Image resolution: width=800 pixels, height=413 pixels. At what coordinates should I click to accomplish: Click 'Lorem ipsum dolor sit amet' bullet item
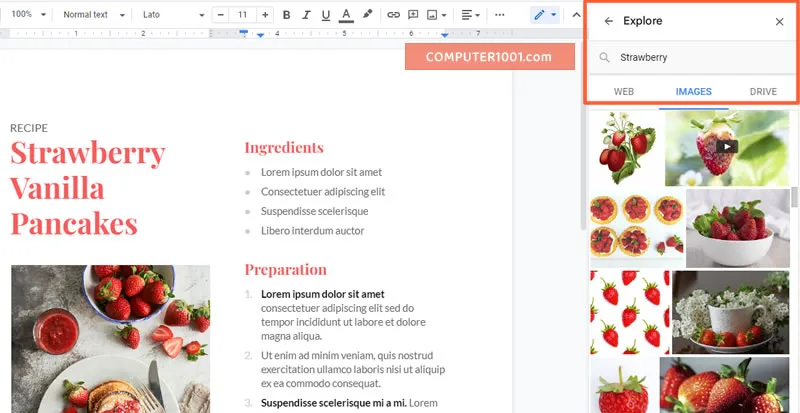321,173
